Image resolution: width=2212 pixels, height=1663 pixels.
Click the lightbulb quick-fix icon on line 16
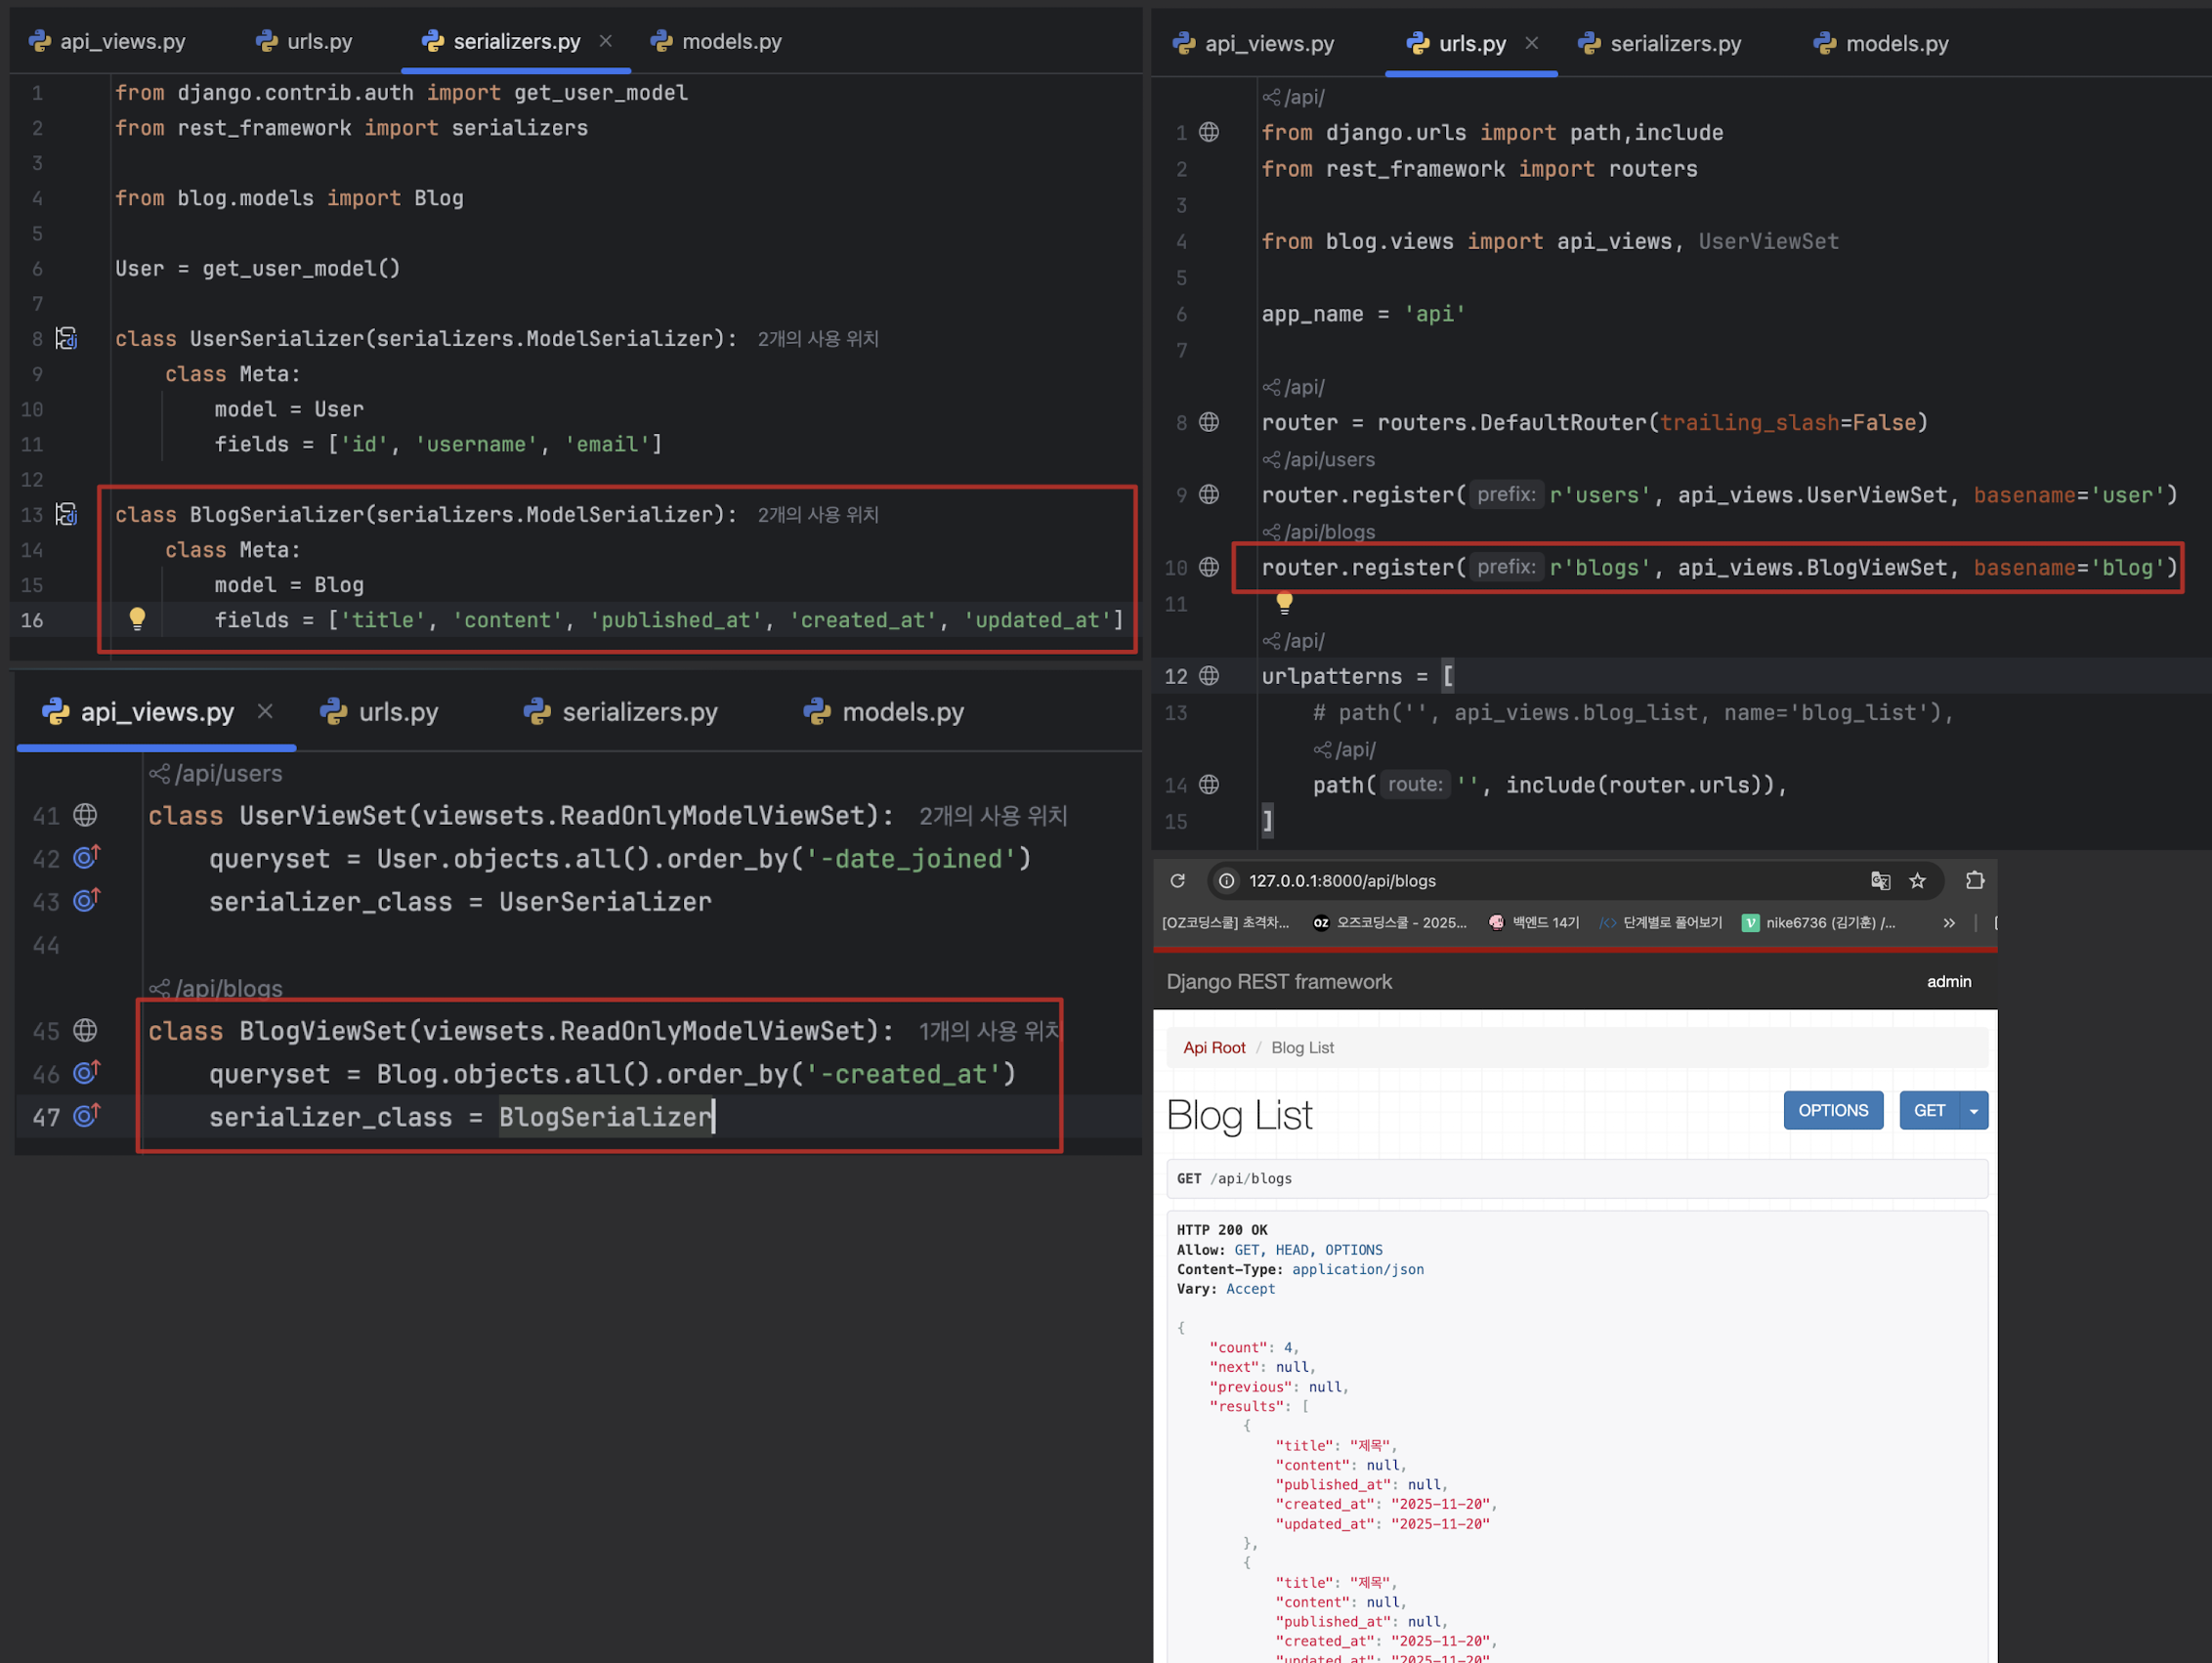[138, 619]
